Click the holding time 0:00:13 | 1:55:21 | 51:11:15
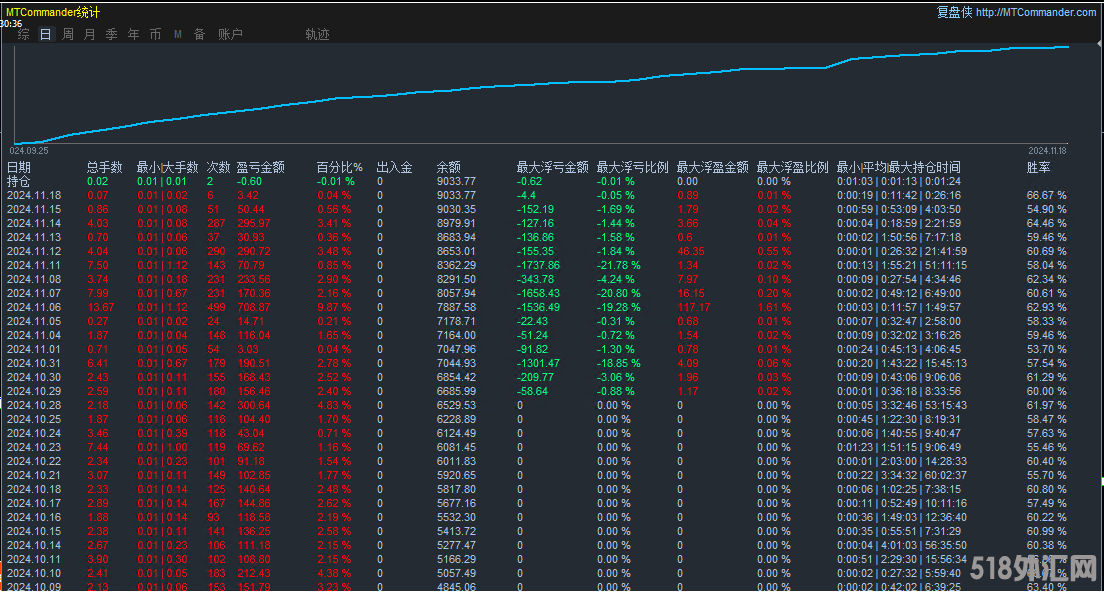The width and height of the screenshot is (1104, 592). [x=902, y=265]
